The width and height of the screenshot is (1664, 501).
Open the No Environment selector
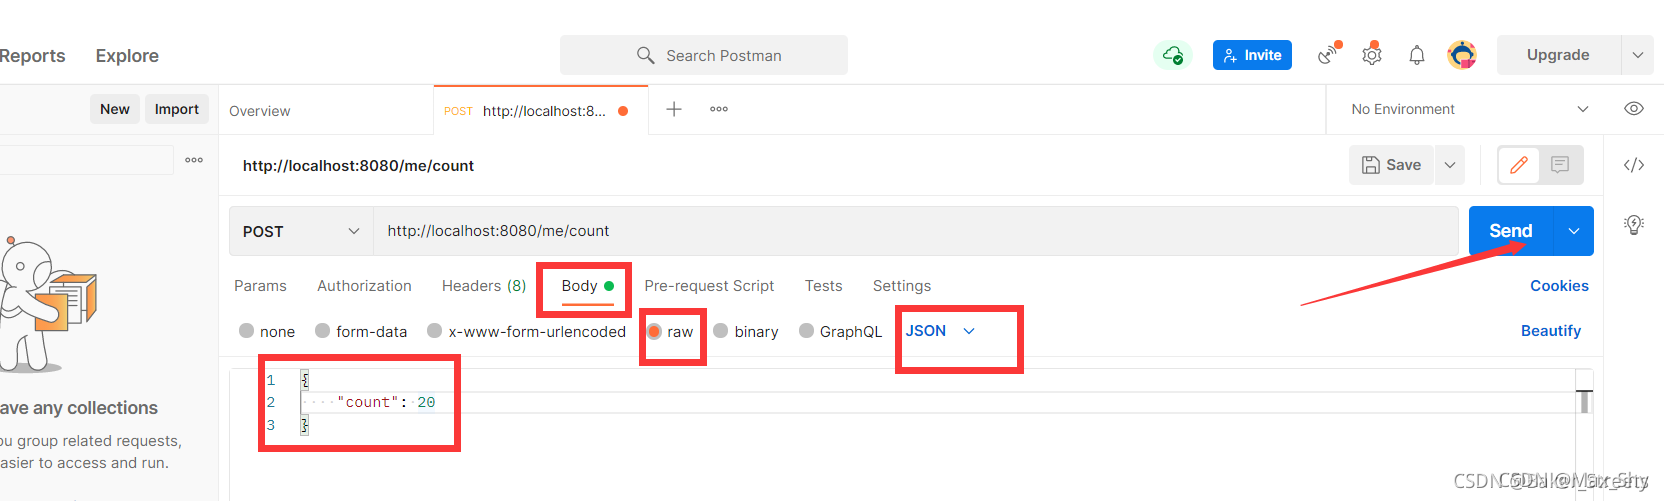(x=1469, y=109)
